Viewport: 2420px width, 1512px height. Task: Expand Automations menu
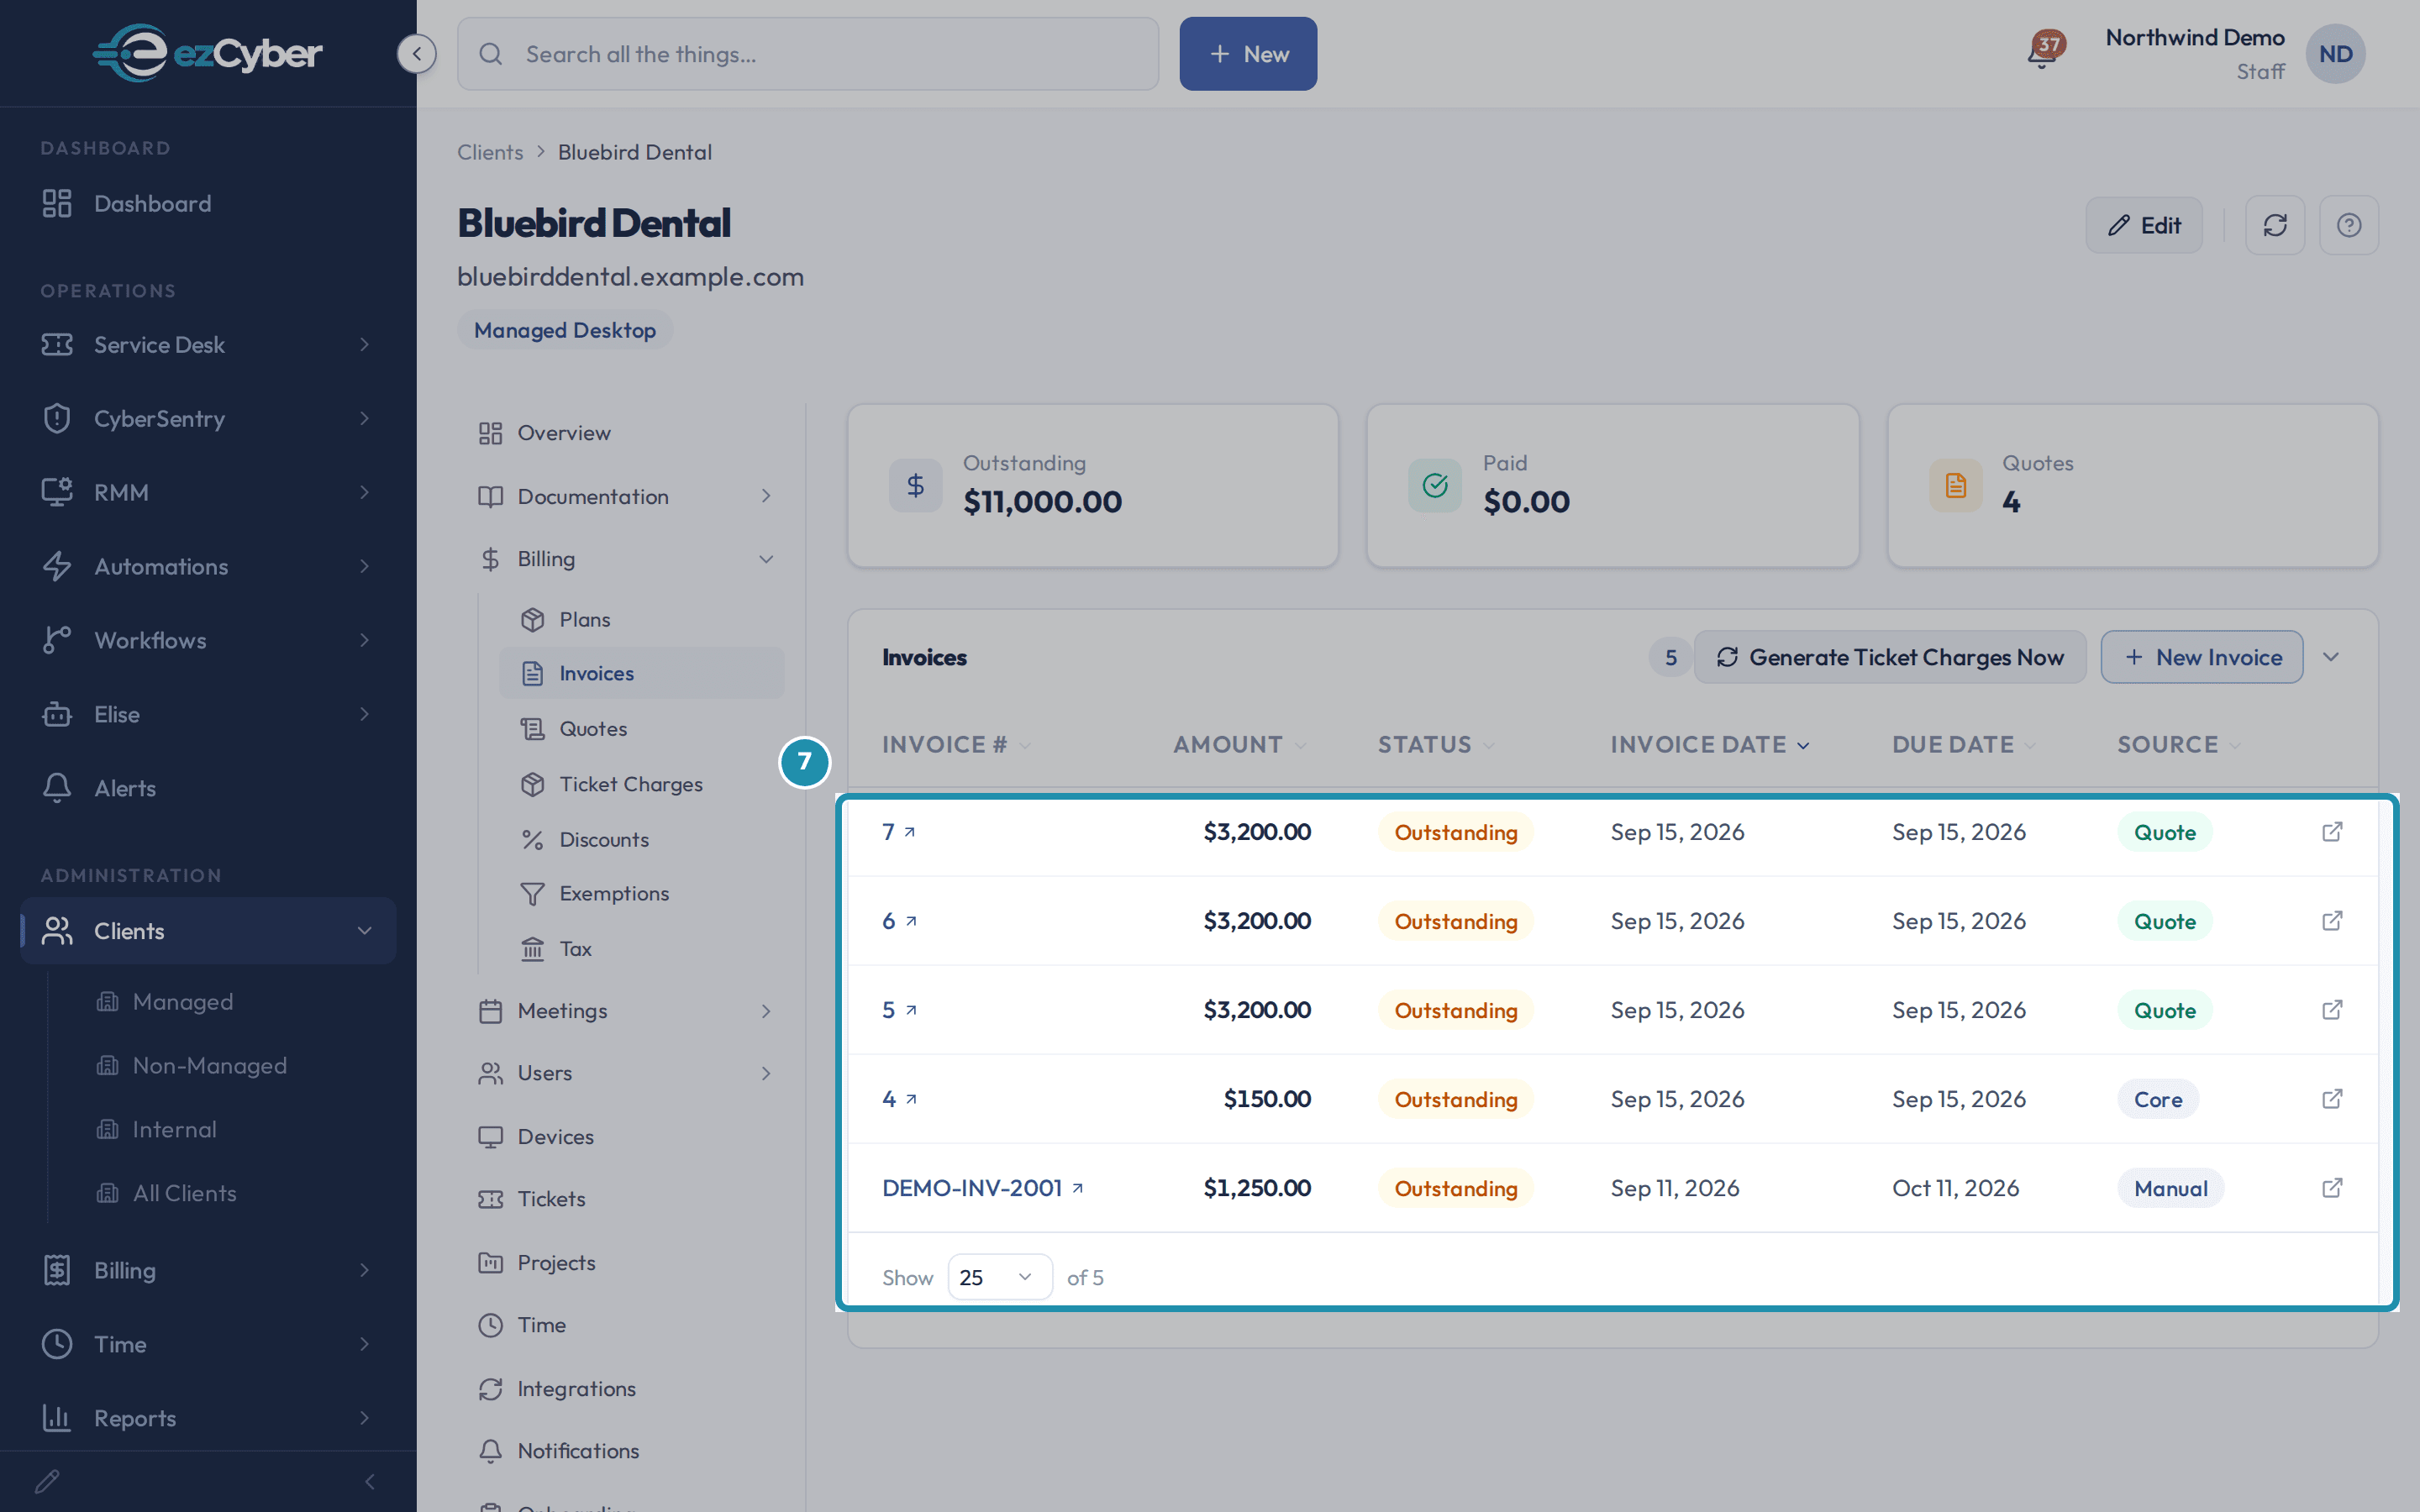click(208, 567)
